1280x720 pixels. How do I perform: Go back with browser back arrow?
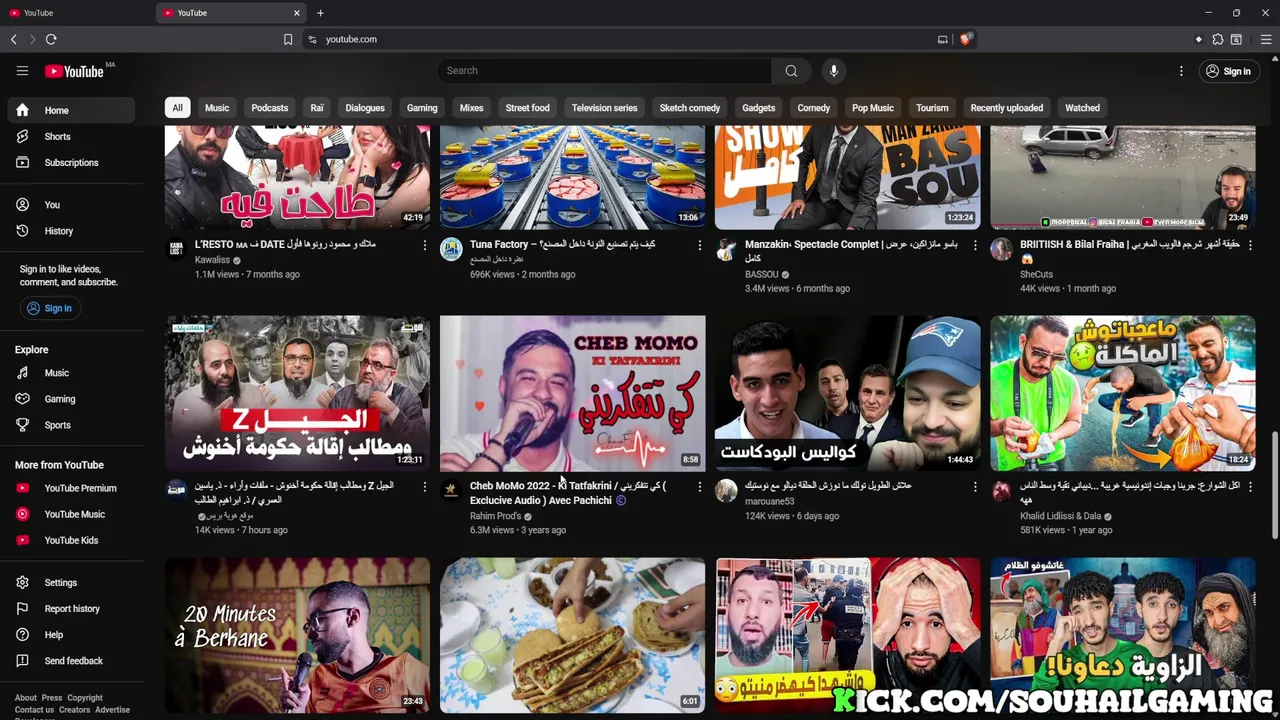[14, 39]
